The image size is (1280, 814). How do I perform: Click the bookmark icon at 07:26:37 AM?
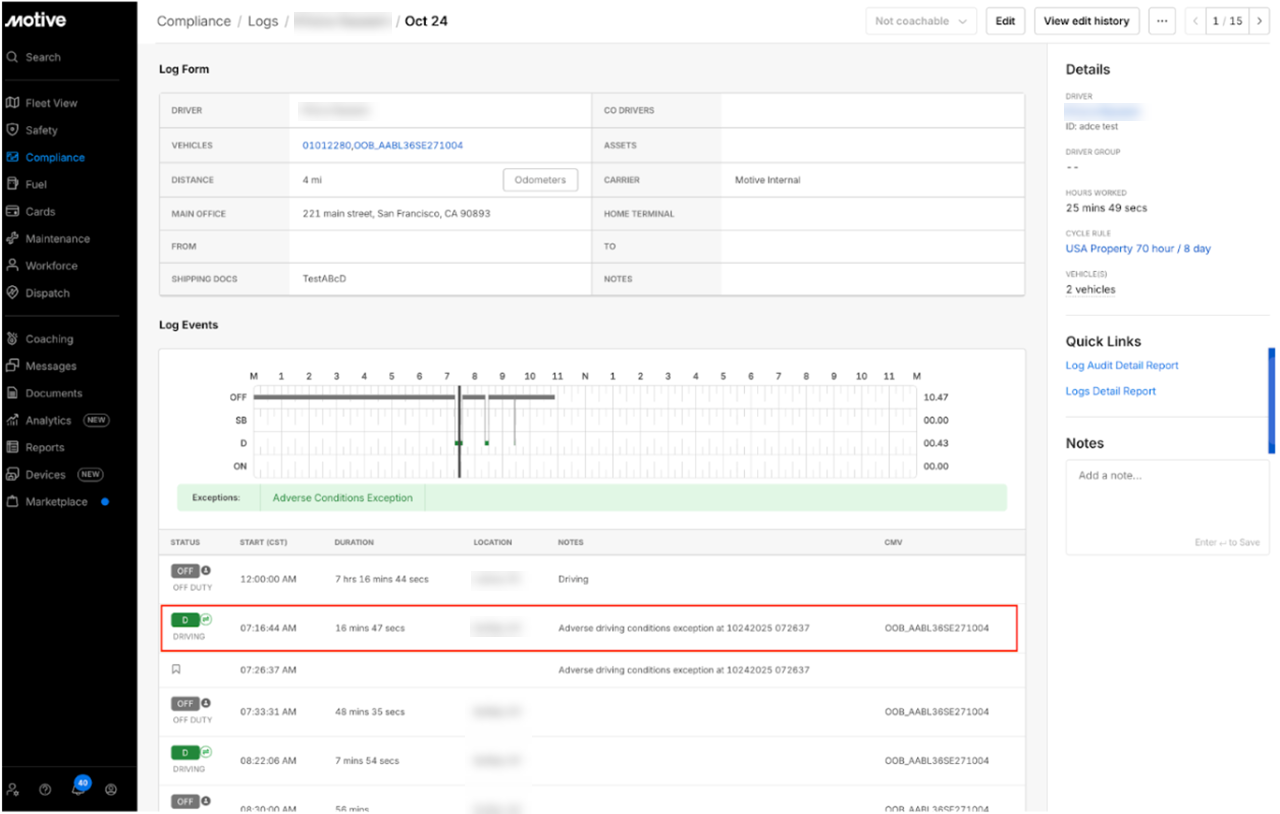[x=176, y=669]
